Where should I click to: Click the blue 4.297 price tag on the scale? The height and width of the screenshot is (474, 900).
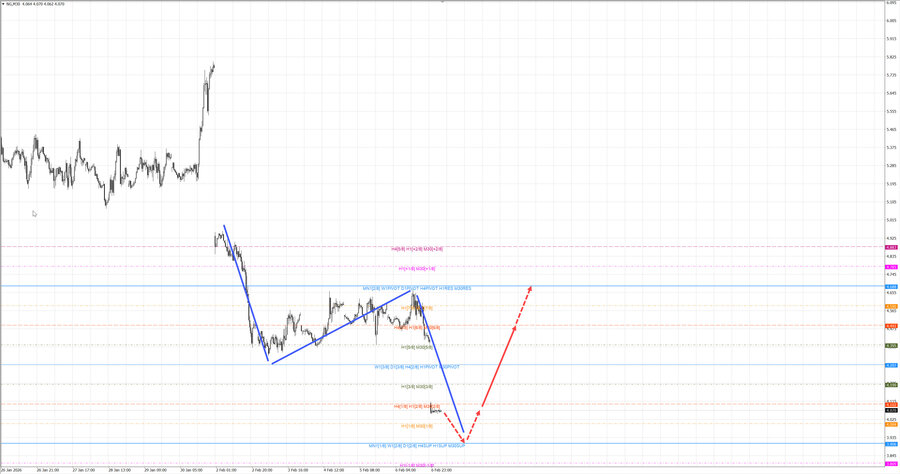pyautogui.click(x=890, y=365)
